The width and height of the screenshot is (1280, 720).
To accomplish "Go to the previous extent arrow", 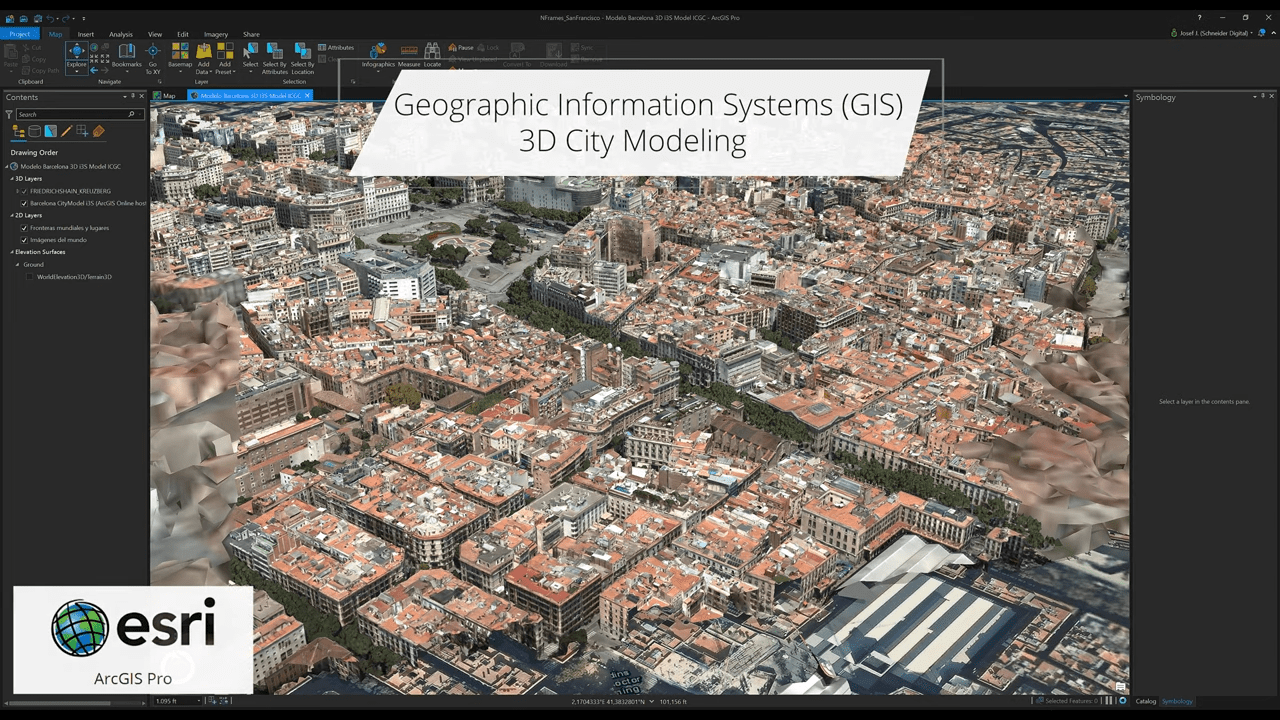I will [x=94, y=70].
